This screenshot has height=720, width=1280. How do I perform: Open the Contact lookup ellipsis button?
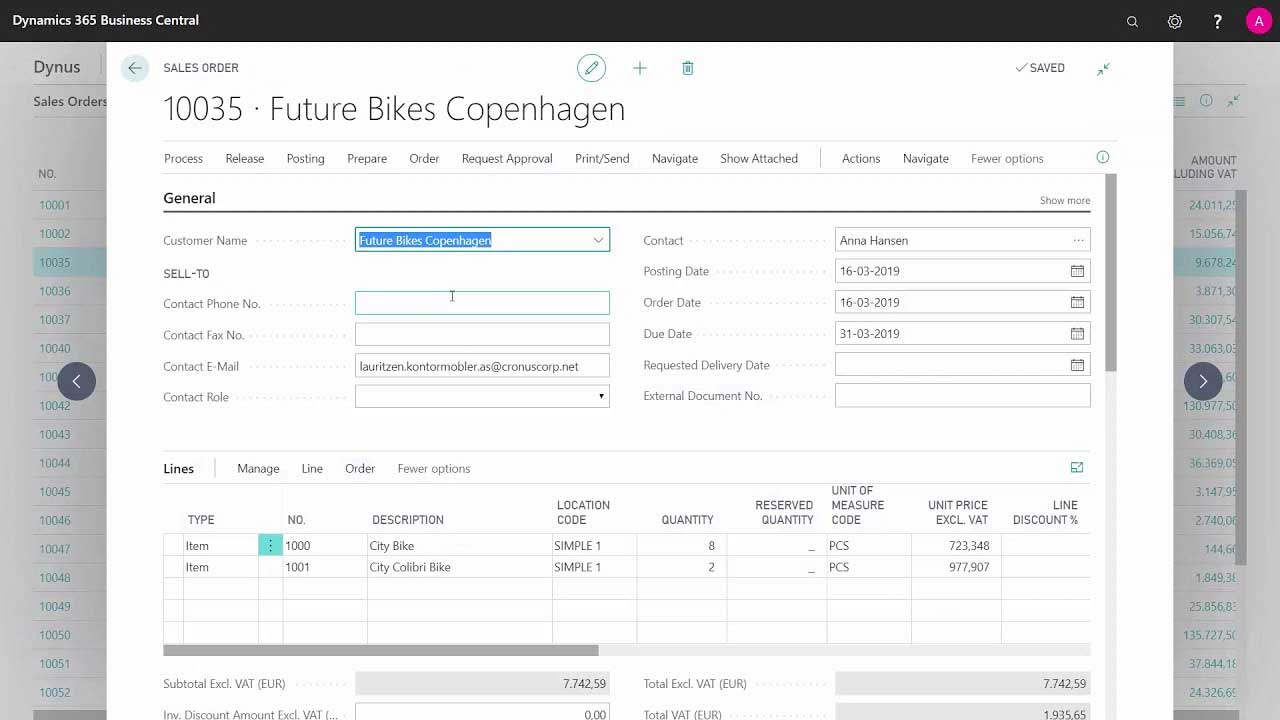(x=1078, y=240)
